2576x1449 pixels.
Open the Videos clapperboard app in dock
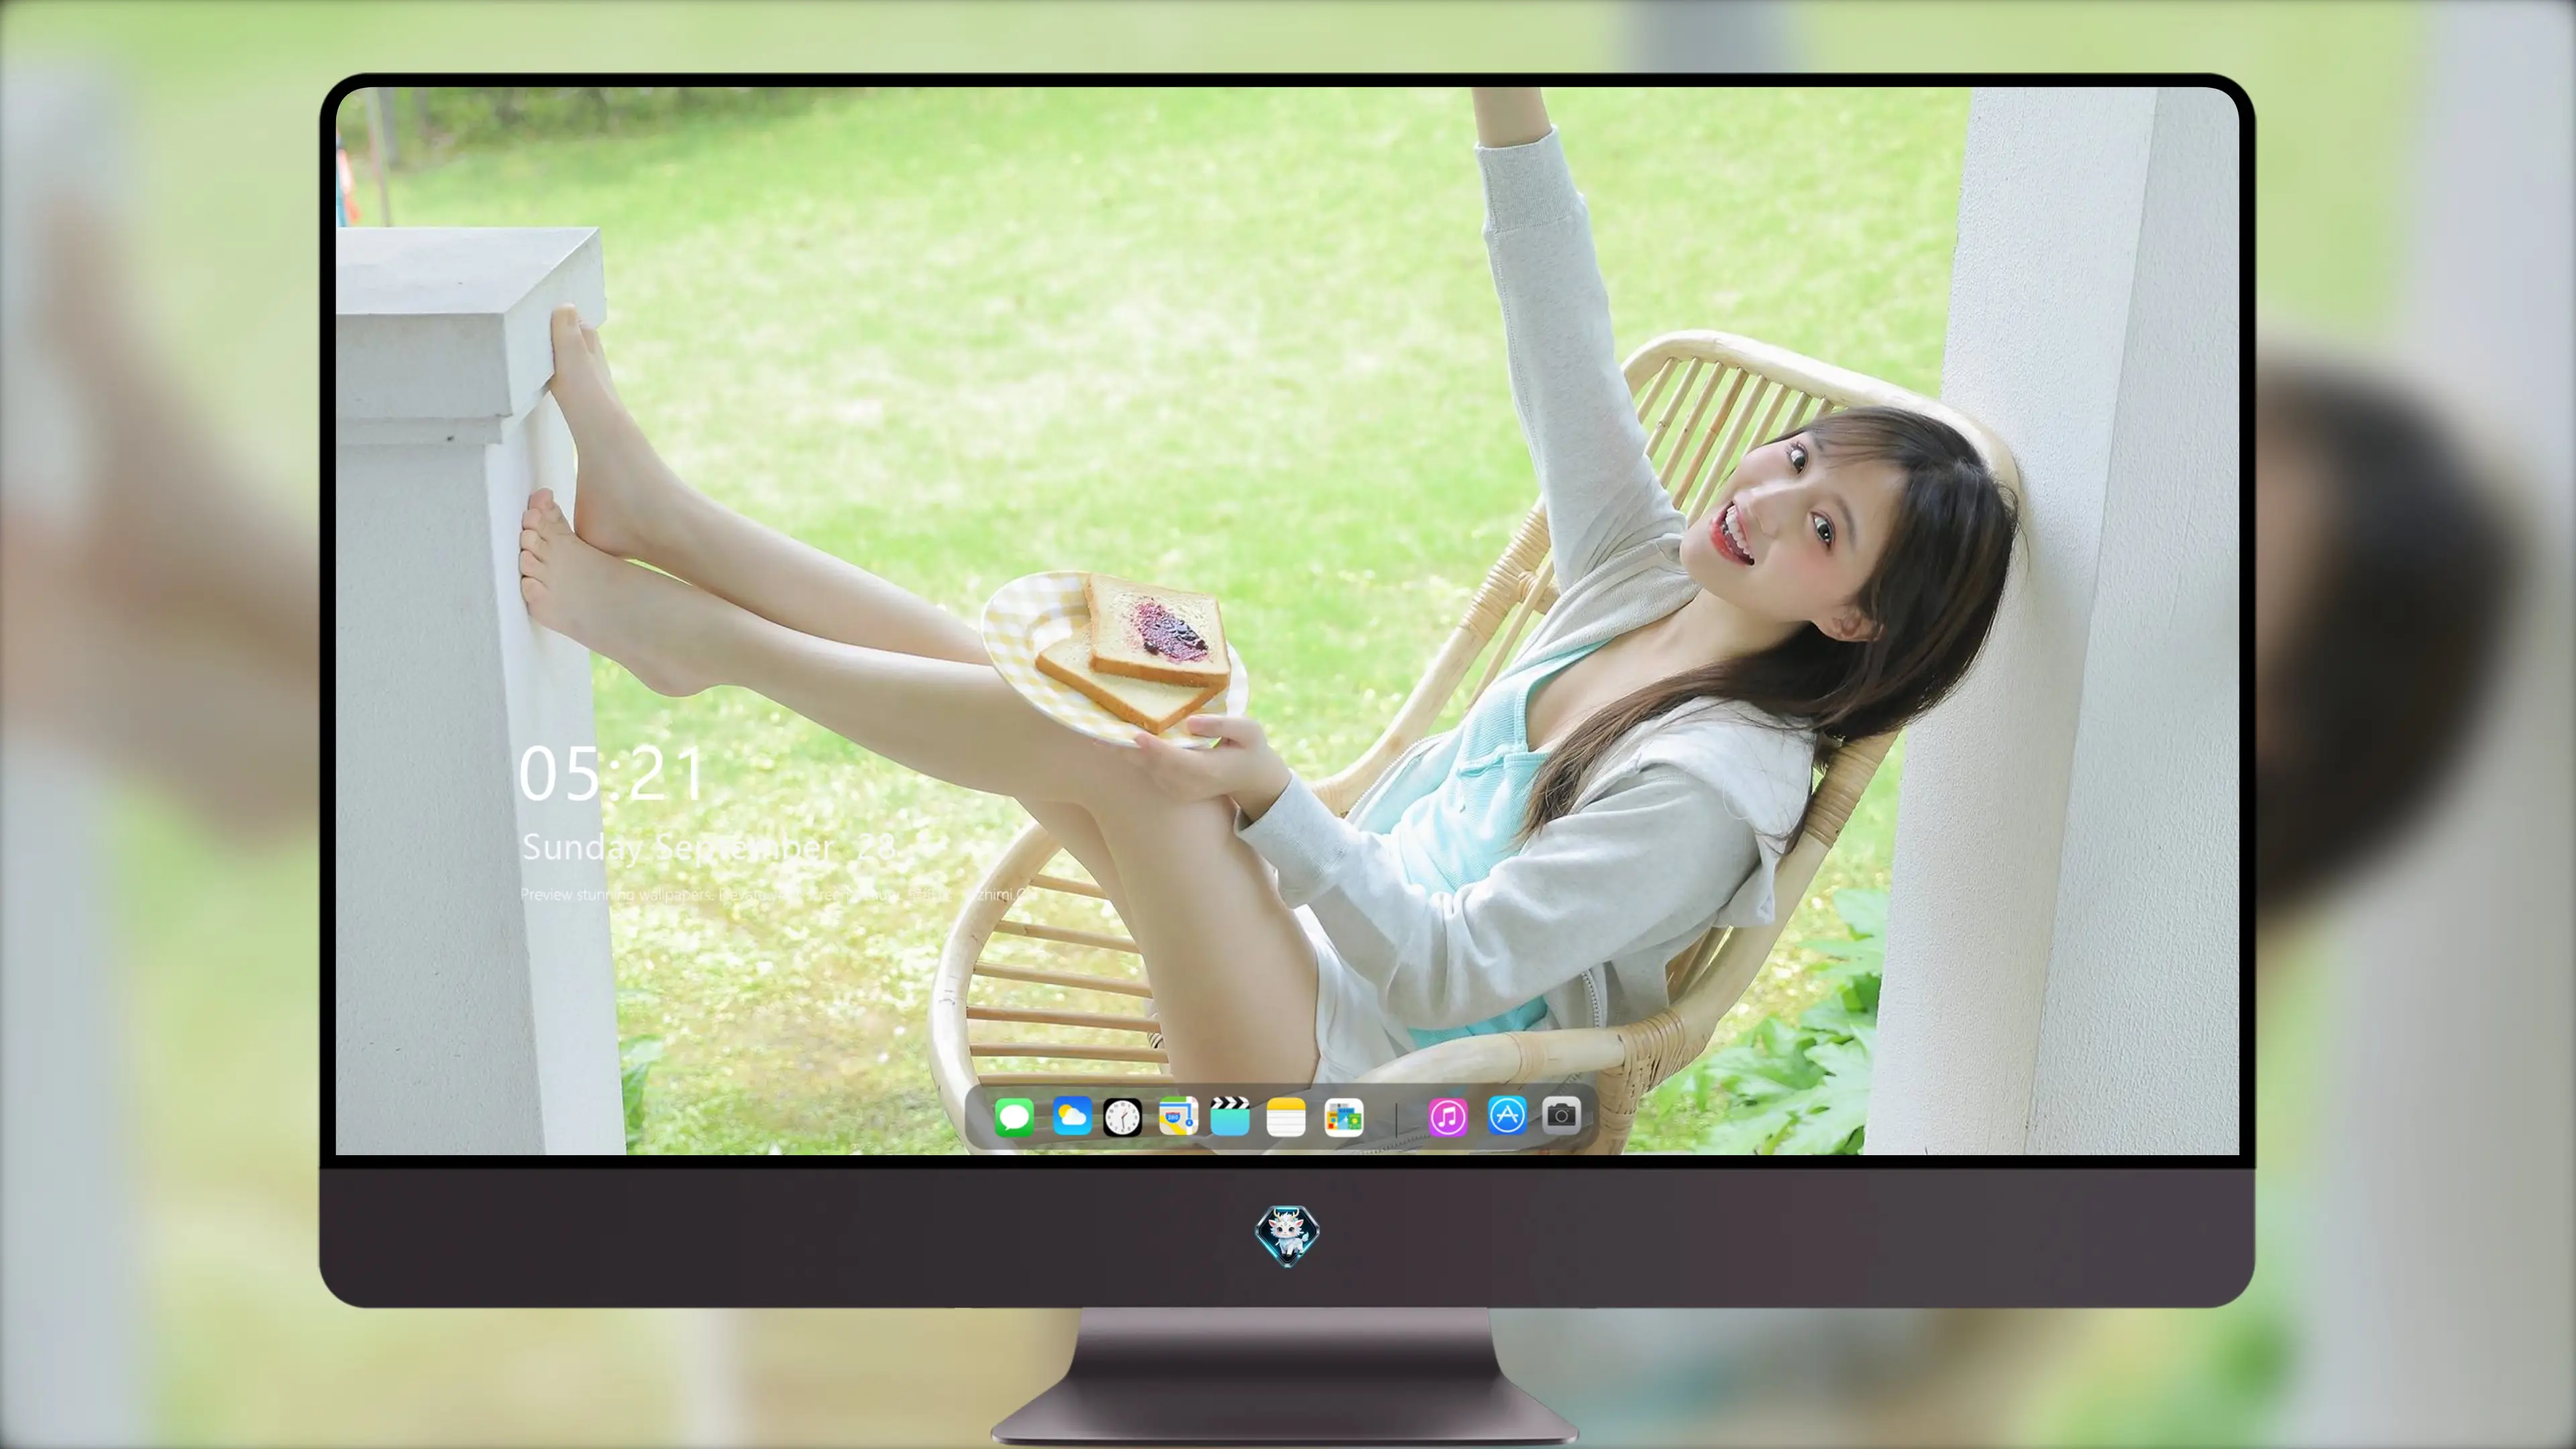[1230, 1117]
